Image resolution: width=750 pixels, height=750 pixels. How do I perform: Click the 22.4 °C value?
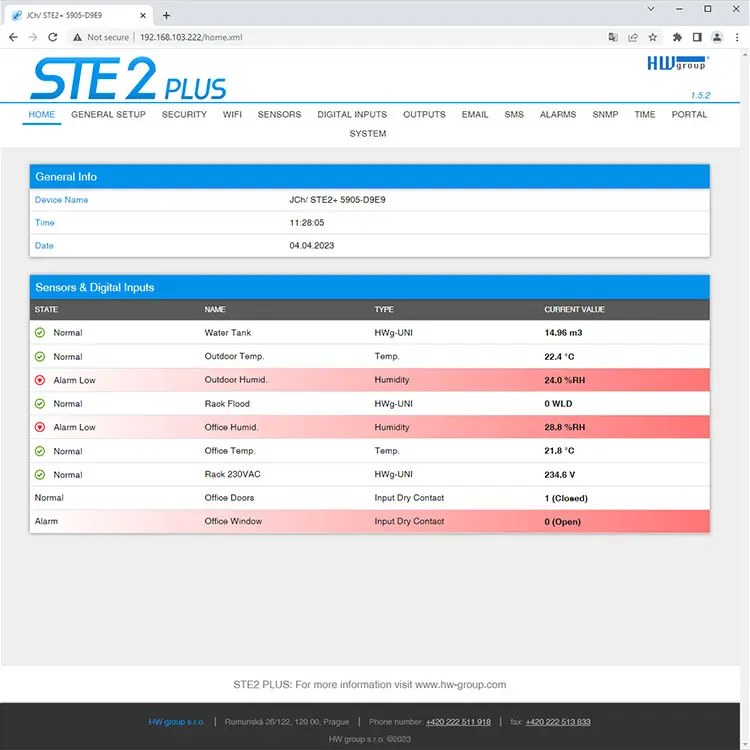click(559, 356)
